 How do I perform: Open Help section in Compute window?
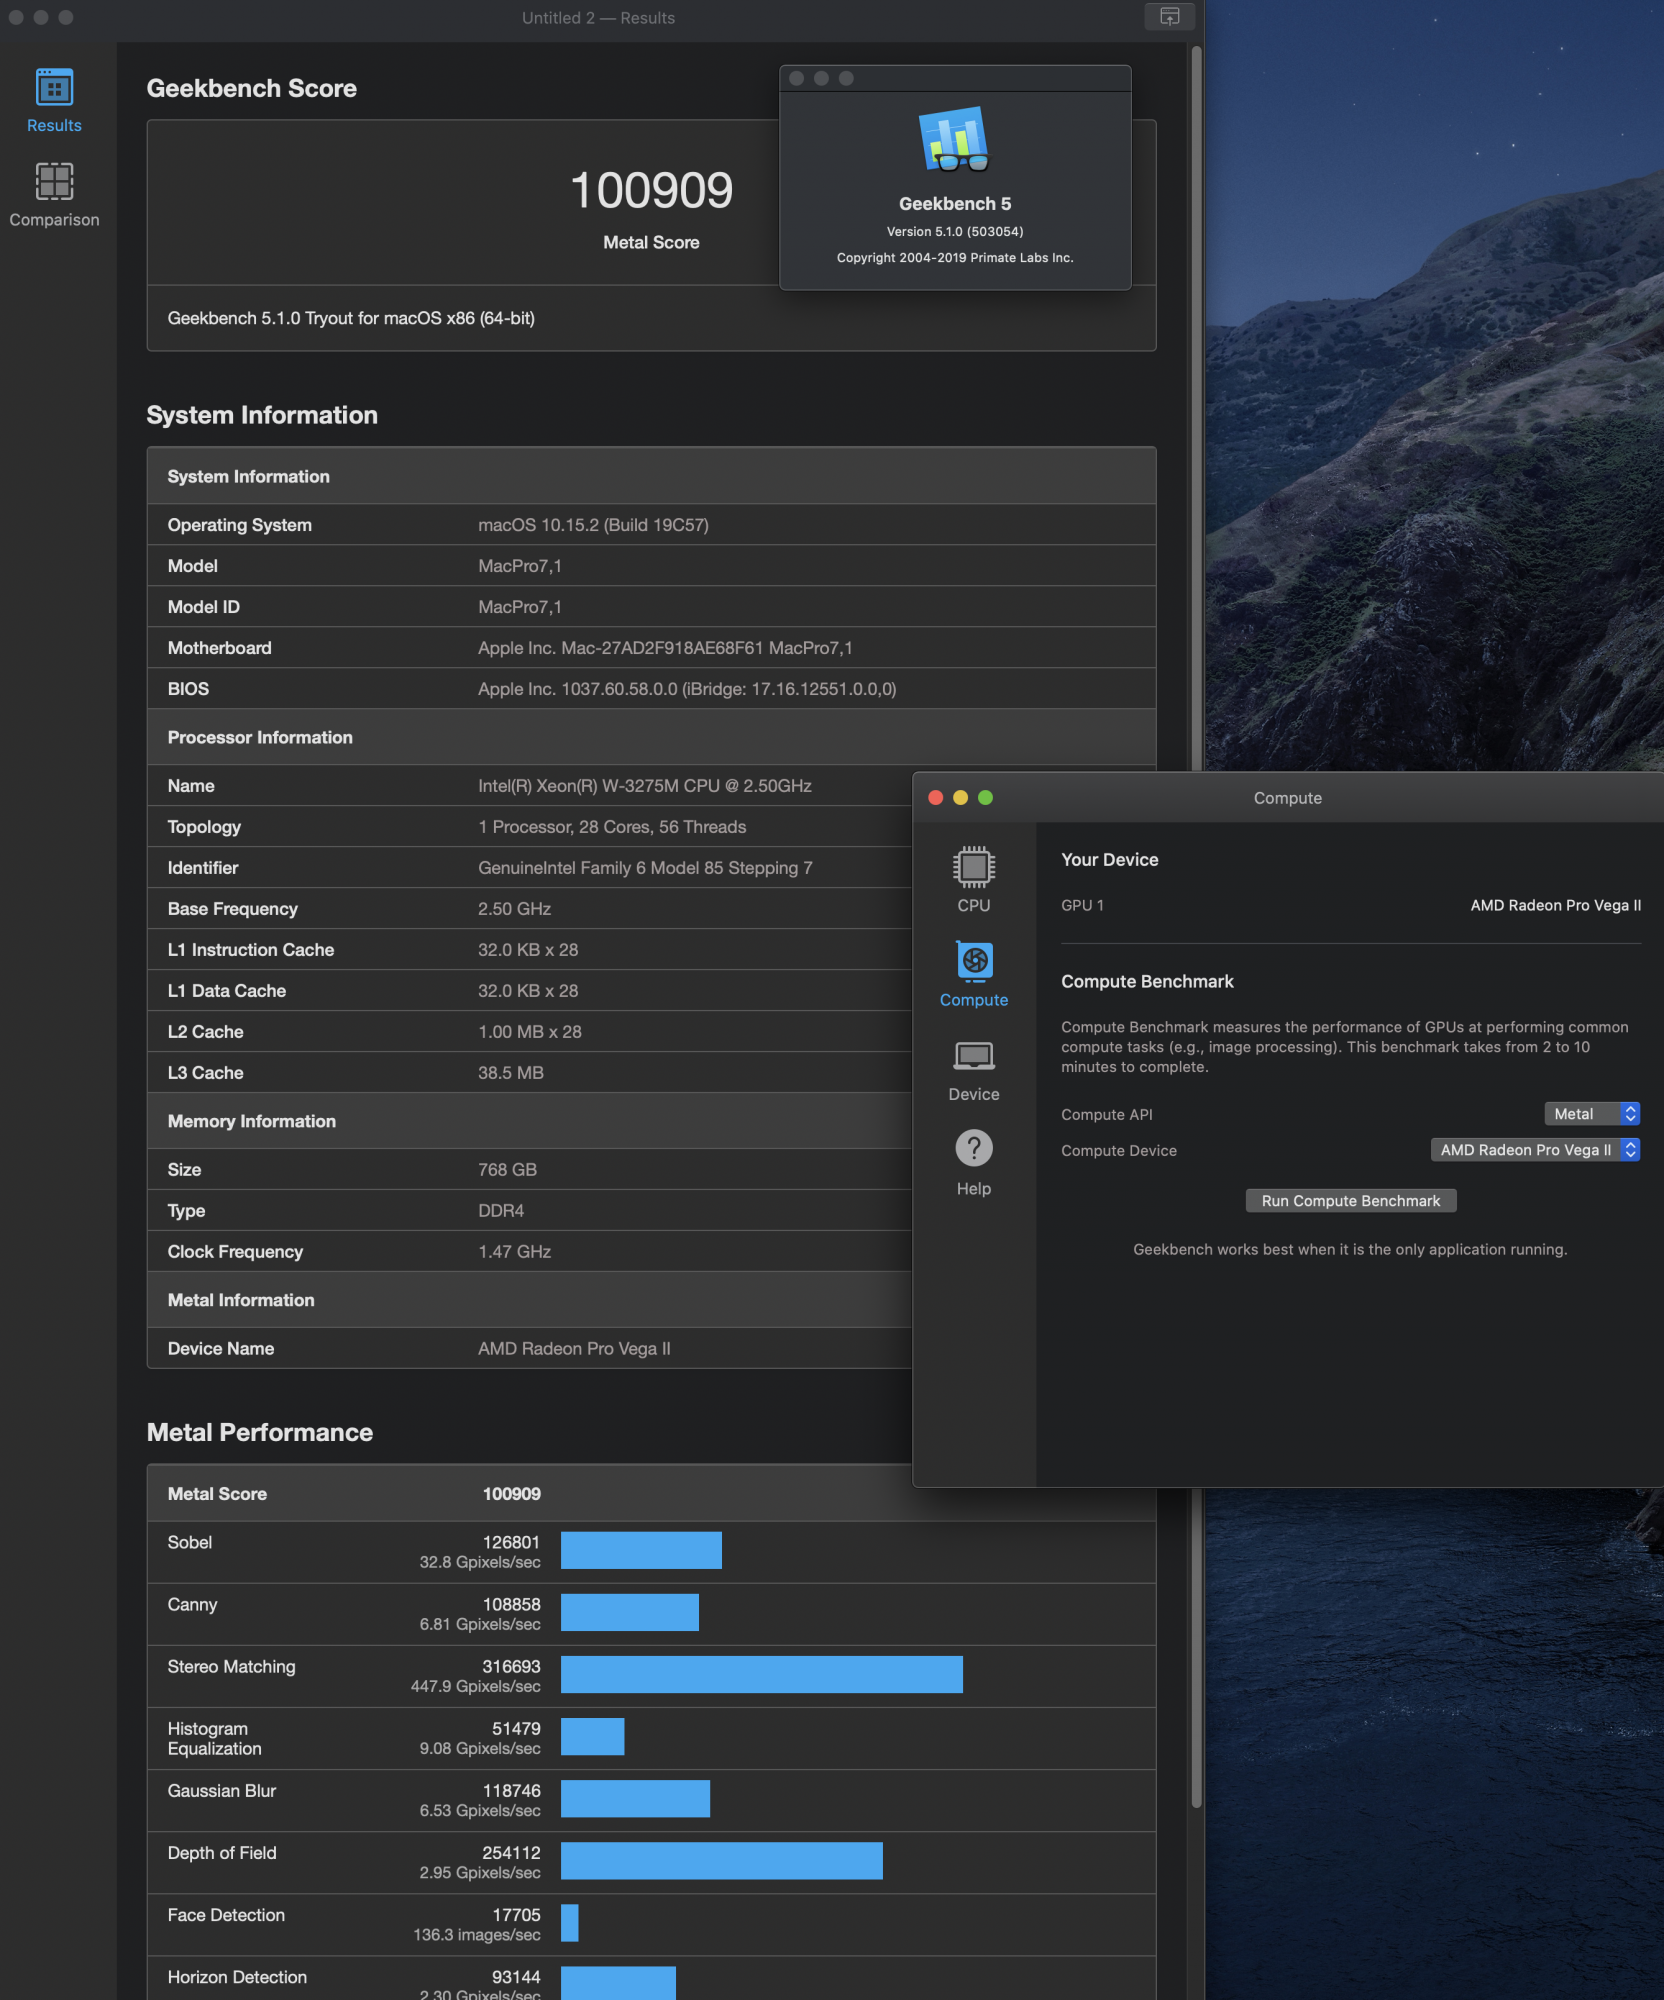point(973,1164)
